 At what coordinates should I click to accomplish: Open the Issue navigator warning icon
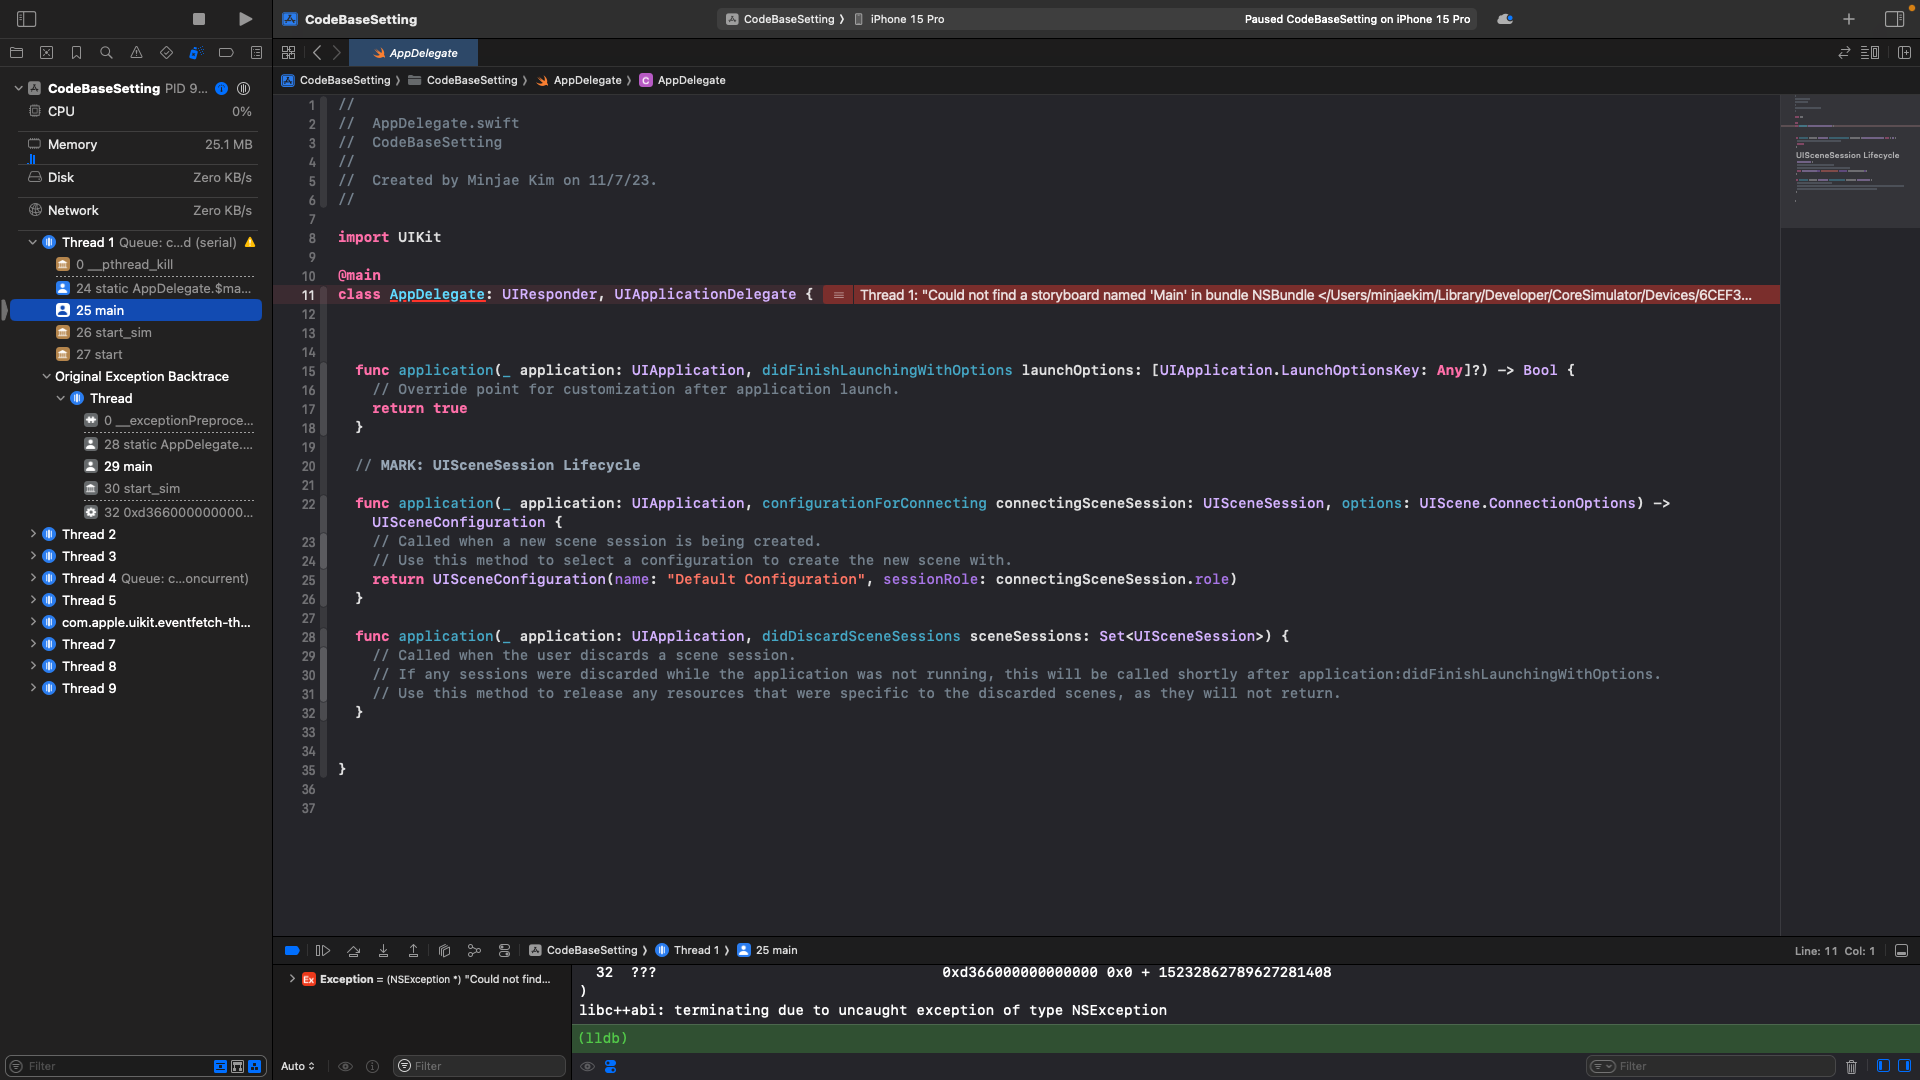click(136, 53)
